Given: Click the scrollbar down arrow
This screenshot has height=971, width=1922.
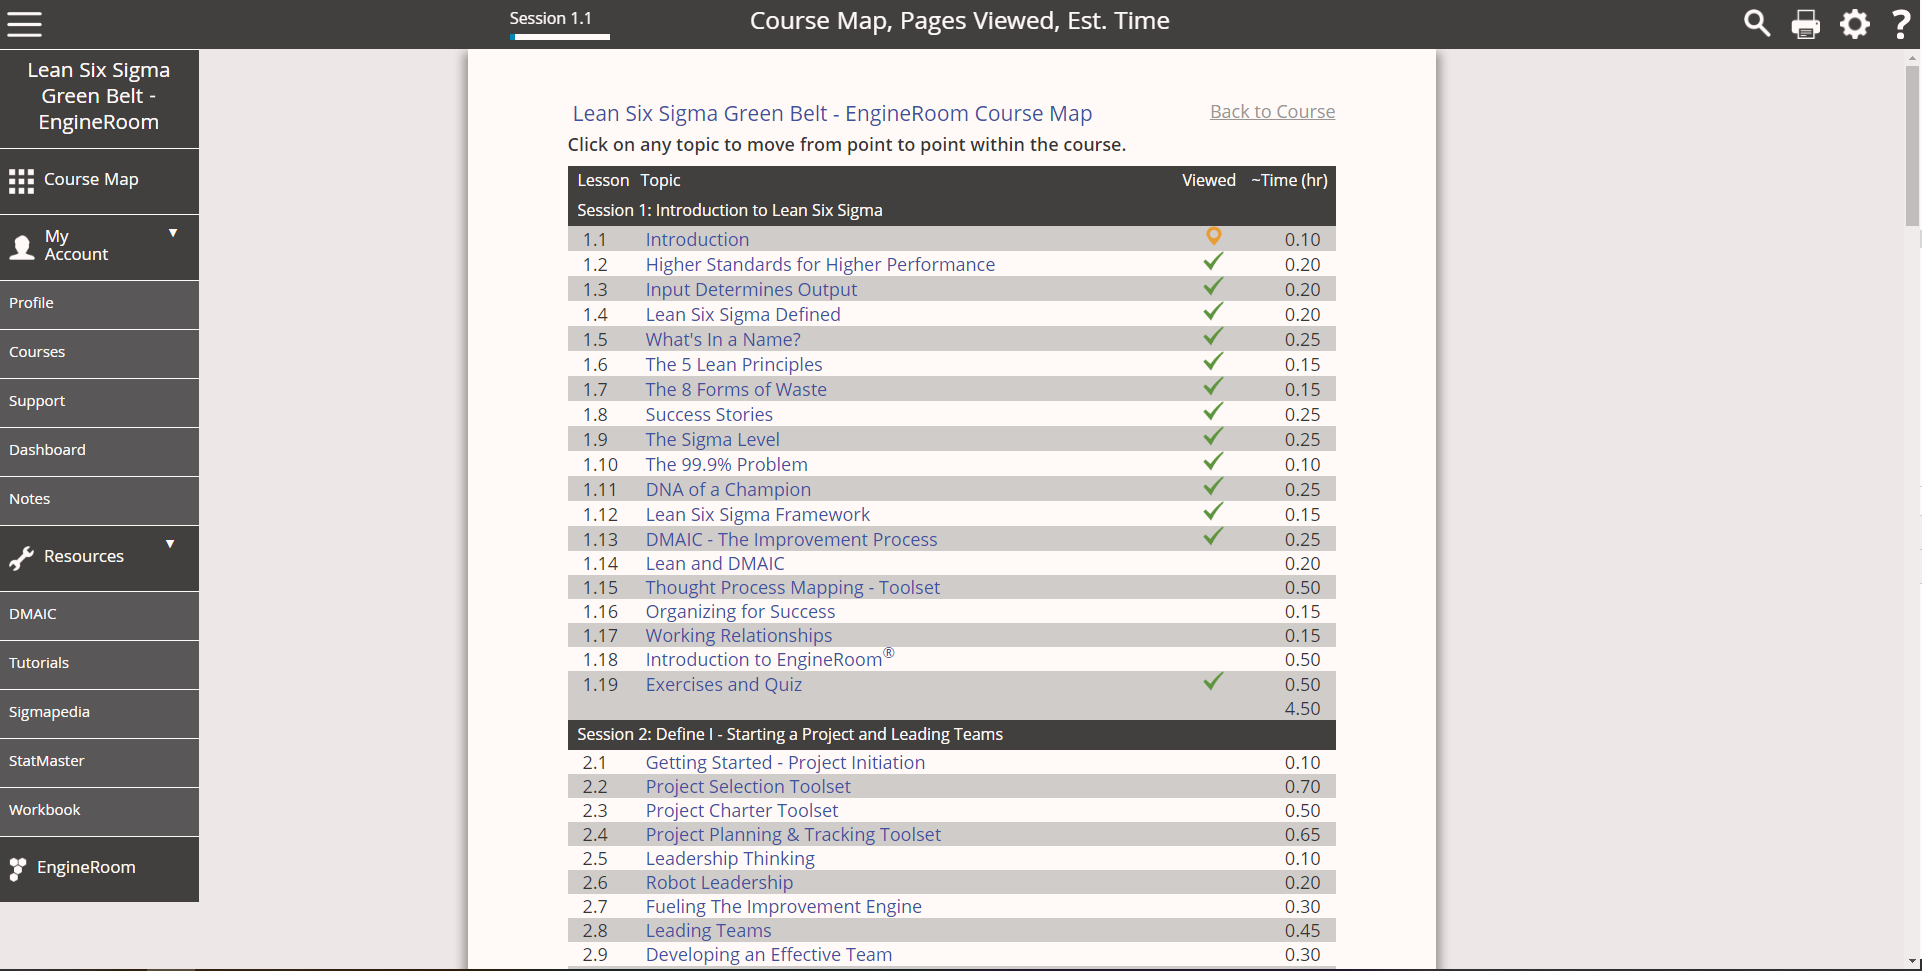Looking at the screenshot, I should coord(1912,961).
